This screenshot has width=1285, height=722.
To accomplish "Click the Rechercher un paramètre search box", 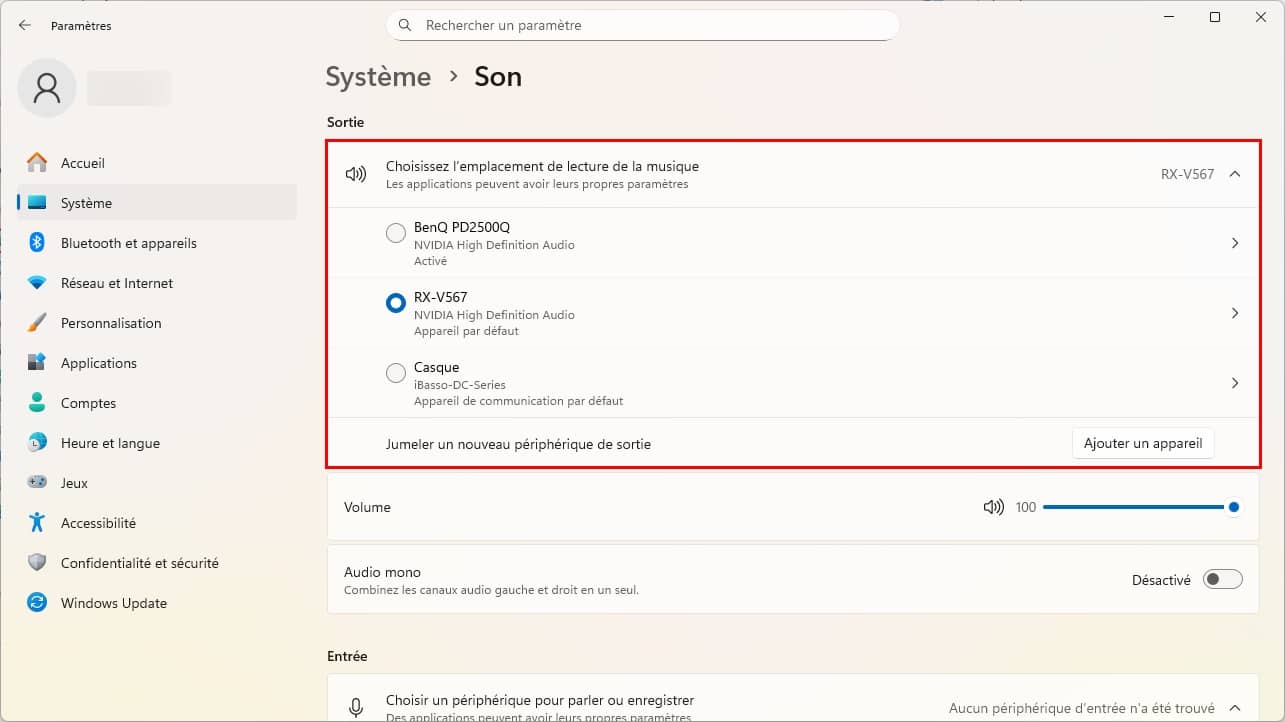I will coord(642,25).
